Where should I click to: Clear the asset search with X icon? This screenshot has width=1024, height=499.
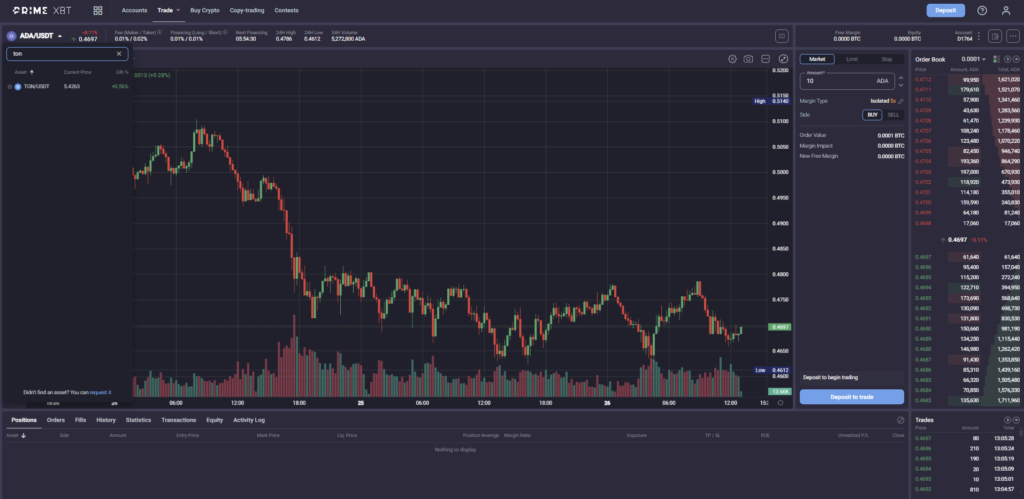coord(119,54)
